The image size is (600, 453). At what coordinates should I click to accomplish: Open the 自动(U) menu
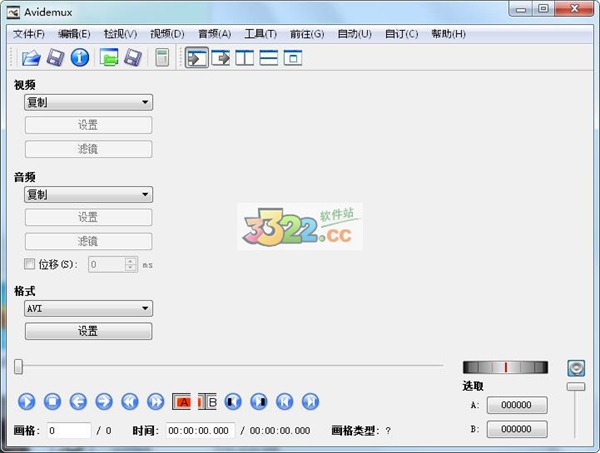pos(354,34)
